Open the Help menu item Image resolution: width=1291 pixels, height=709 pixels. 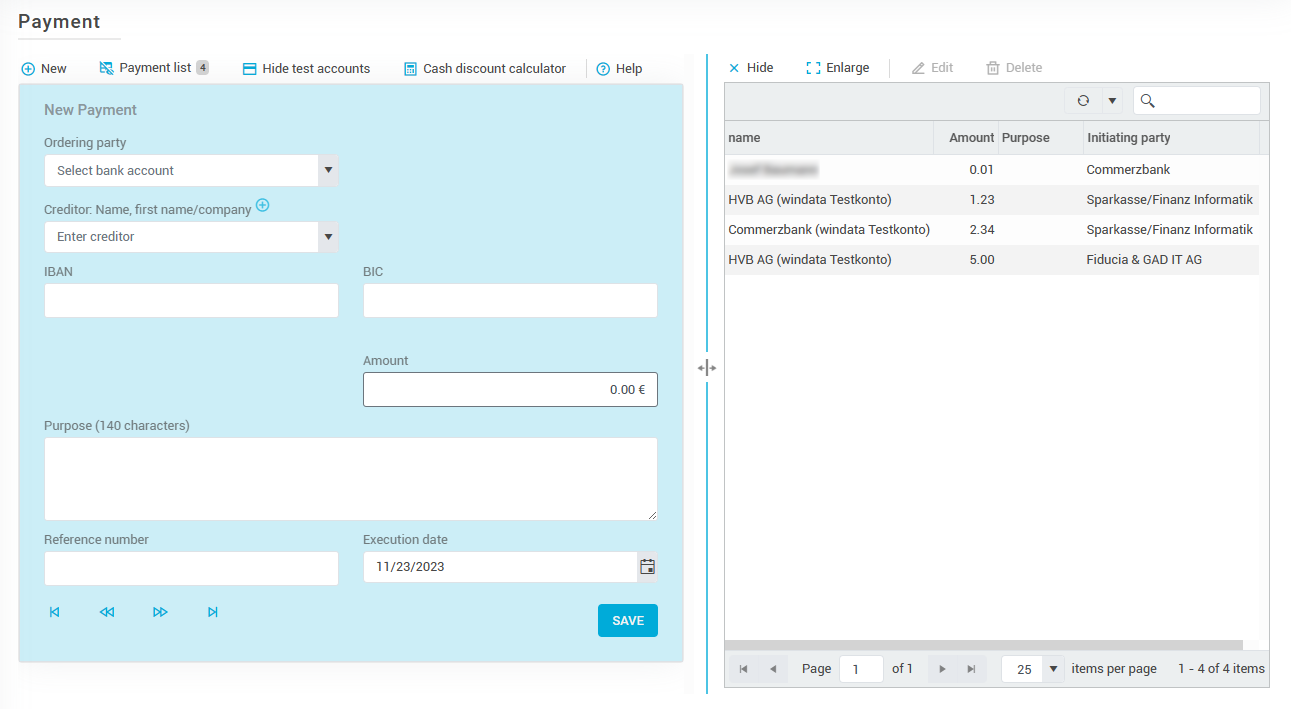click(x=619, y=69)
